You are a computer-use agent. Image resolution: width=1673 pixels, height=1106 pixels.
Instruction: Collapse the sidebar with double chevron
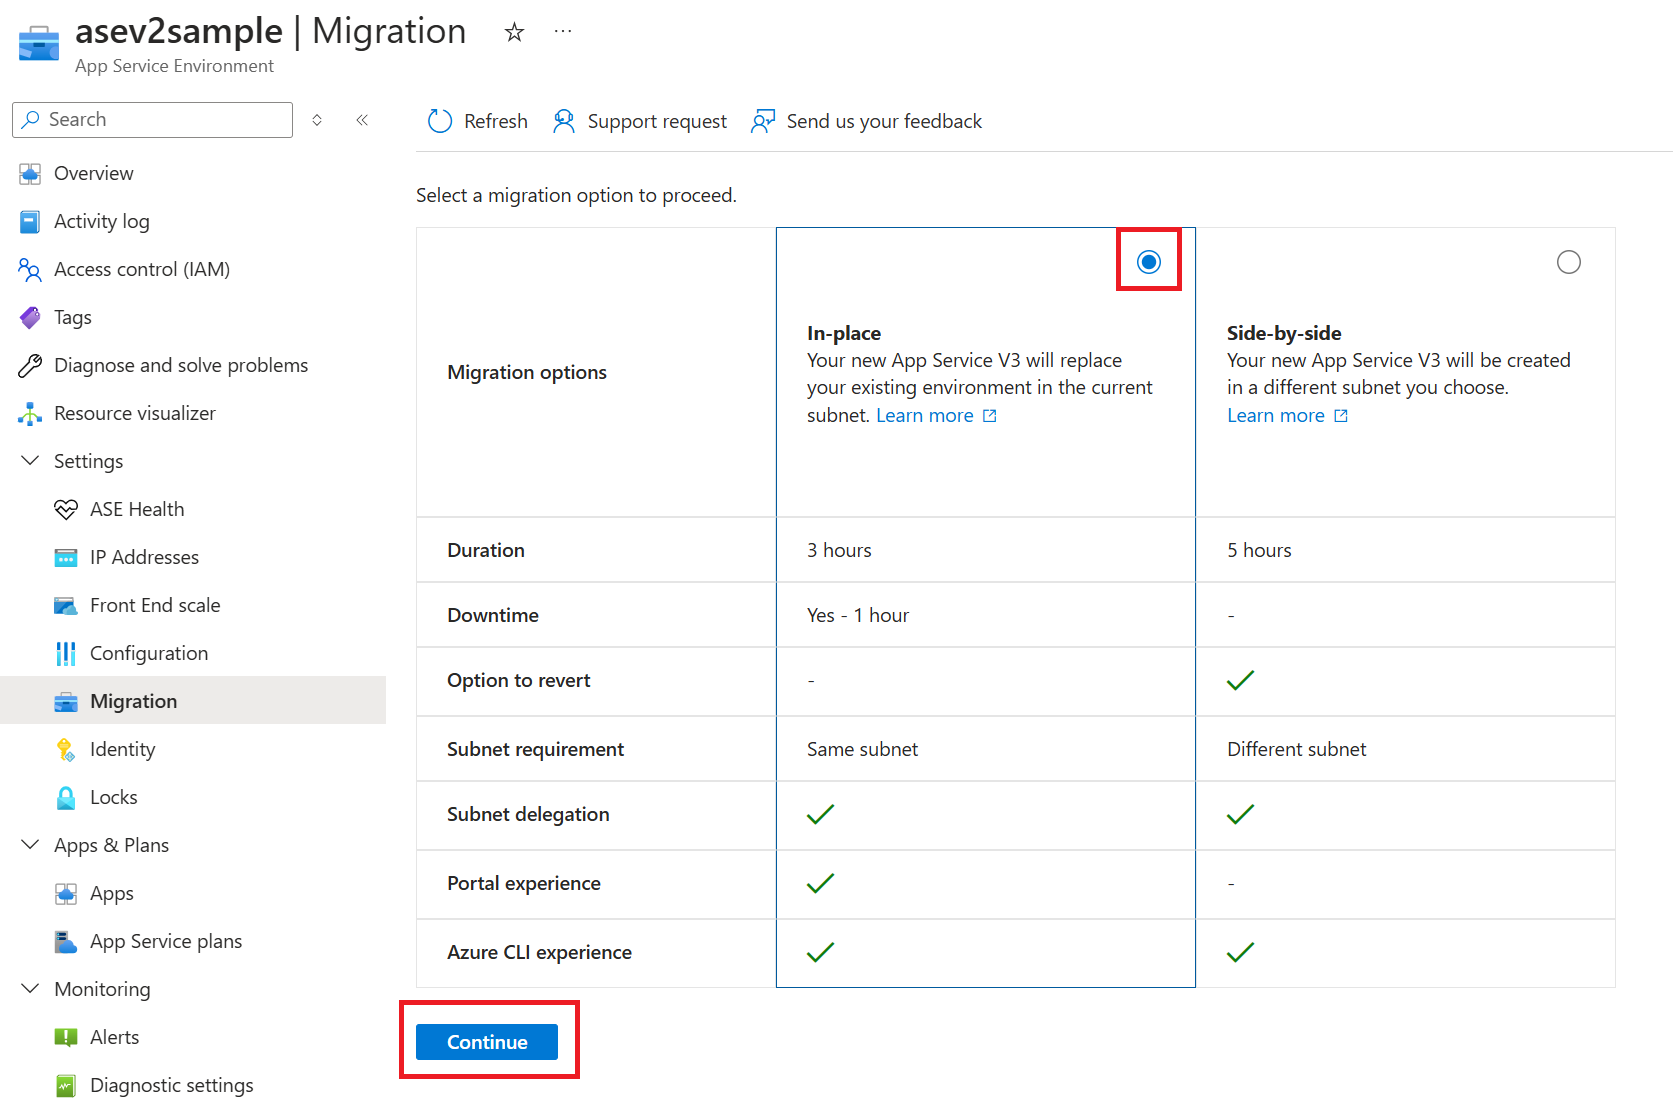pyautogui.click(x=362, y=120)
